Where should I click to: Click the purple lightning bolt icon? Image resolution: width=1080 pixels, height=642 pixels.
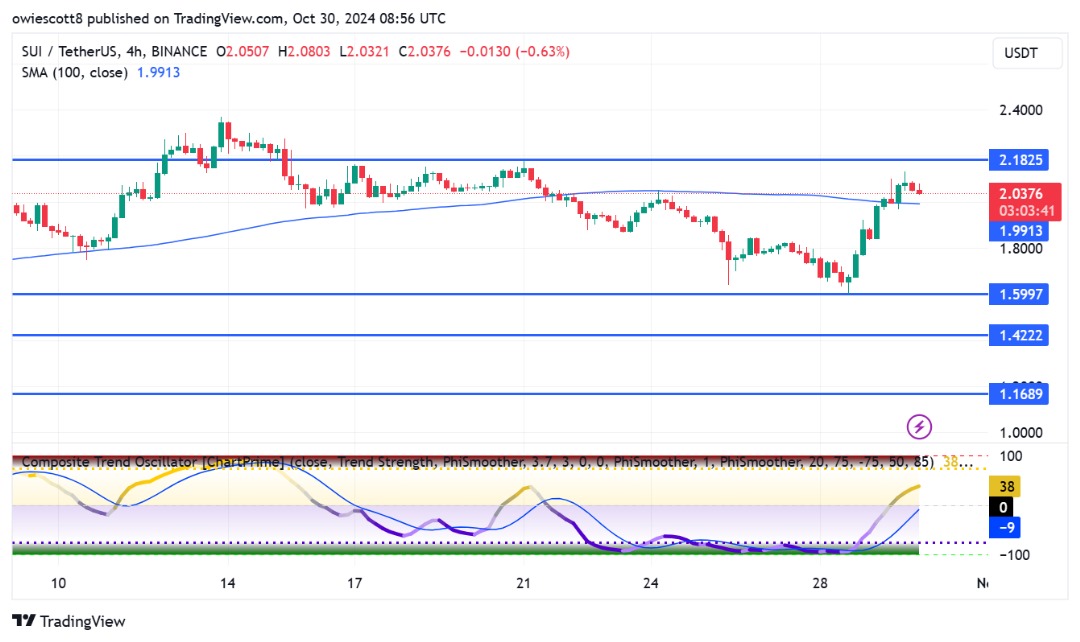pos(919,426)
